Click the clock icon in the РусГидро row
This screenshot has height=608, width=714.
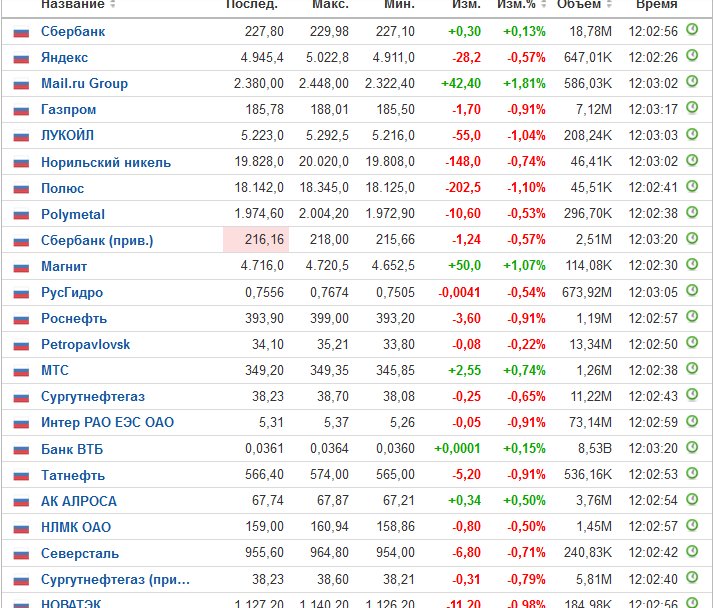click(692, 291)
